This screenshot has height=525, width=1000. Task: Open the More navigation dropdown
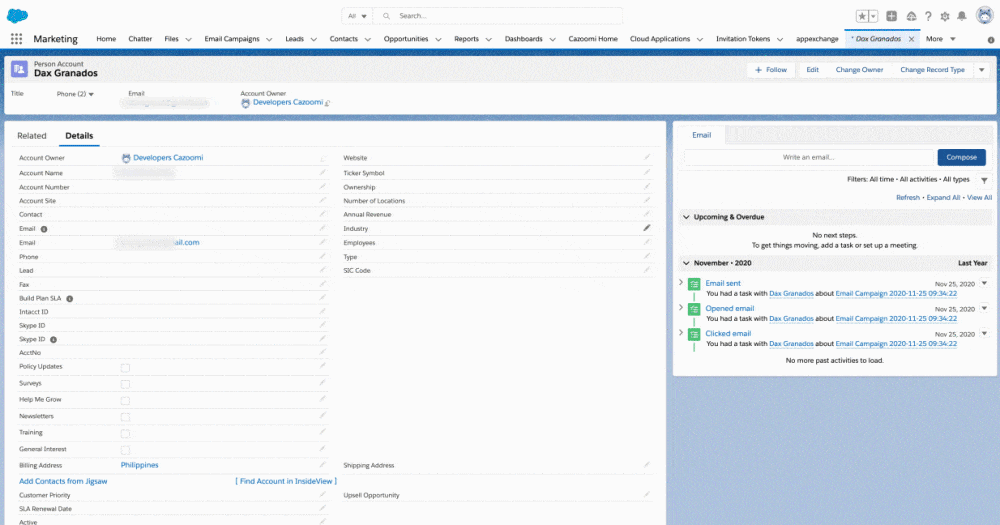tap(941, 39)
